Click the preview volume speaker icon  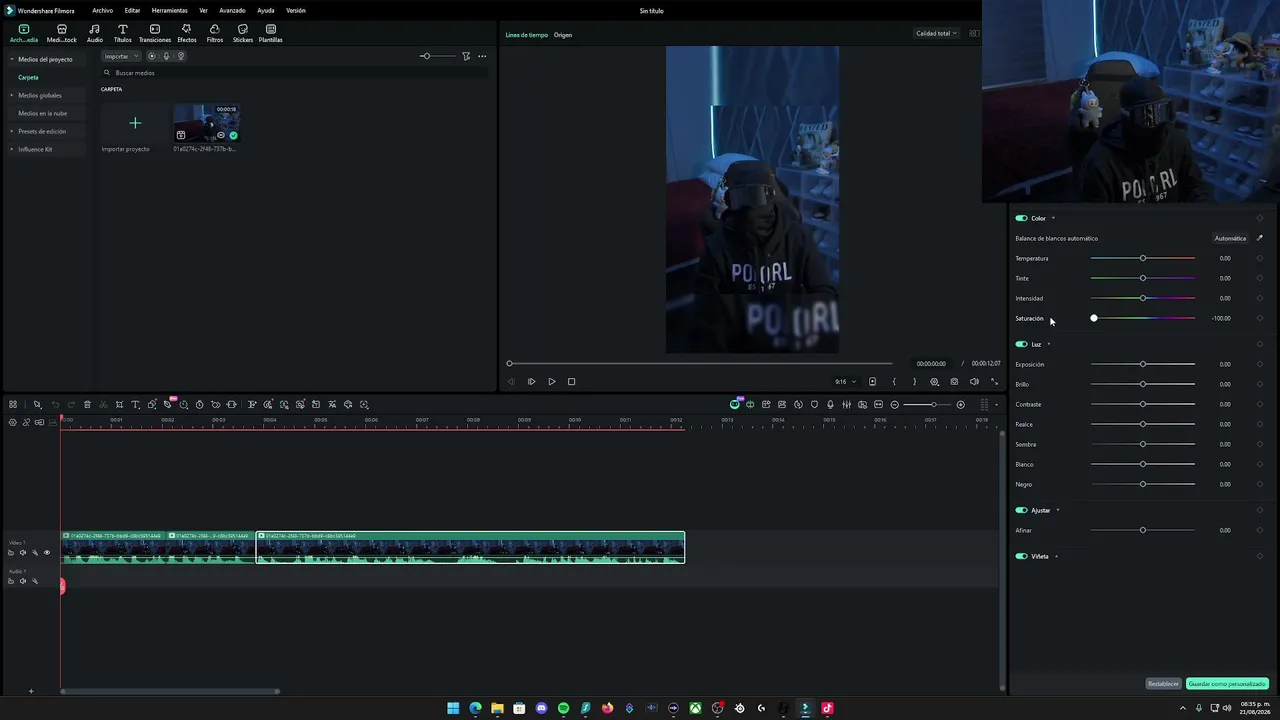pyautogui.click(x=974, y=381)
